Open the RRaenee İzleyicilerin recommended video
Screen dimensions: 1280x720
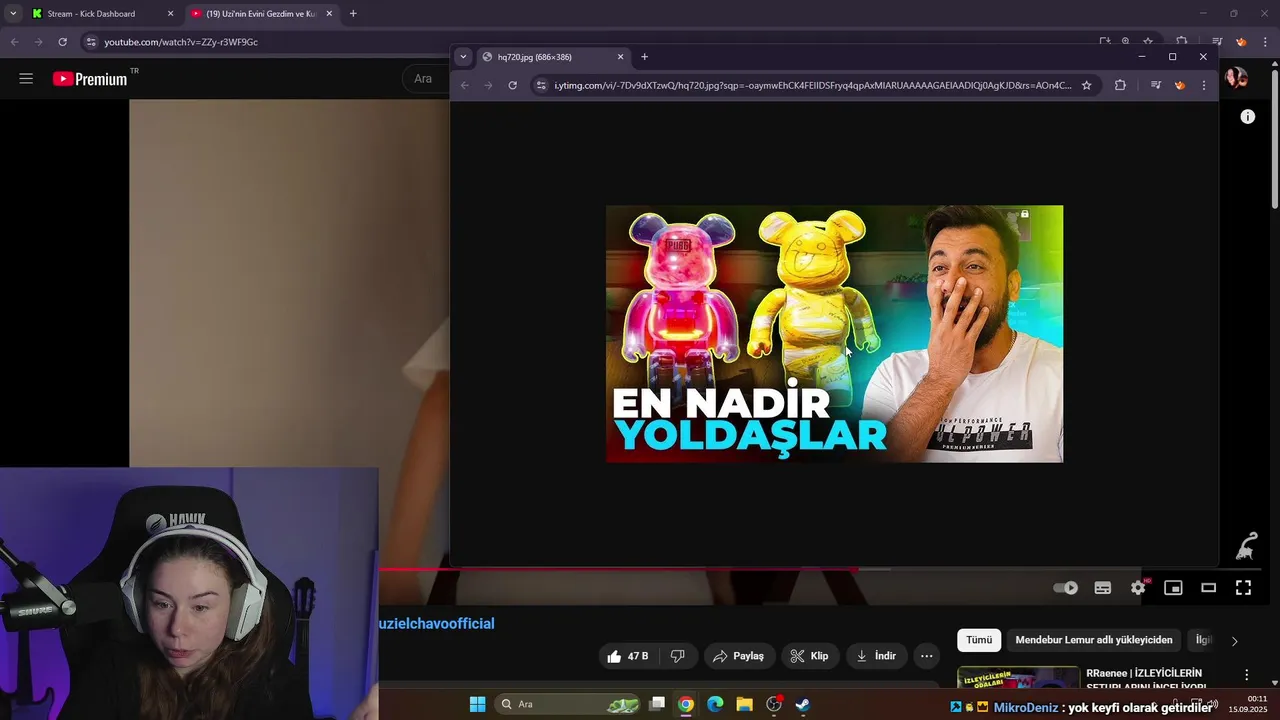point(1018,678)
